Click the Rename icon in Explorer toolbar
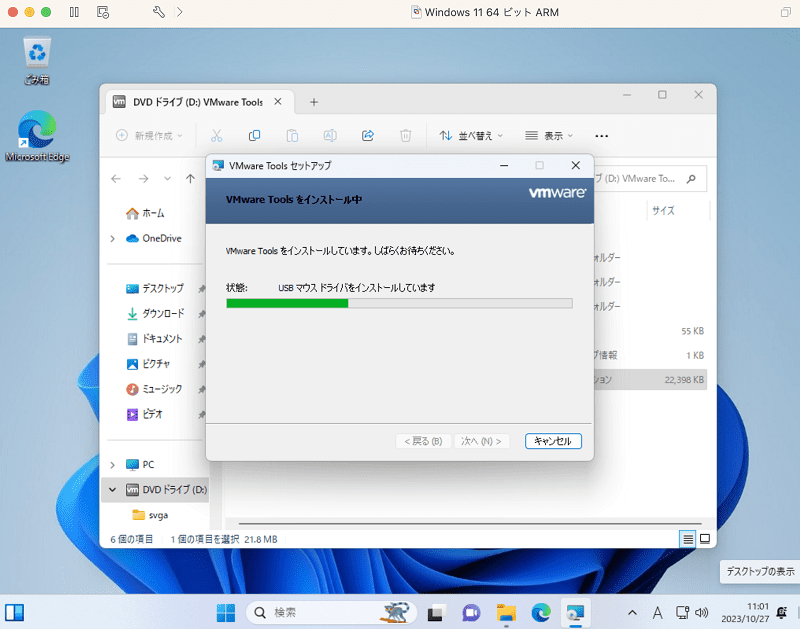800x629 pixels. (x=330, y=136)
